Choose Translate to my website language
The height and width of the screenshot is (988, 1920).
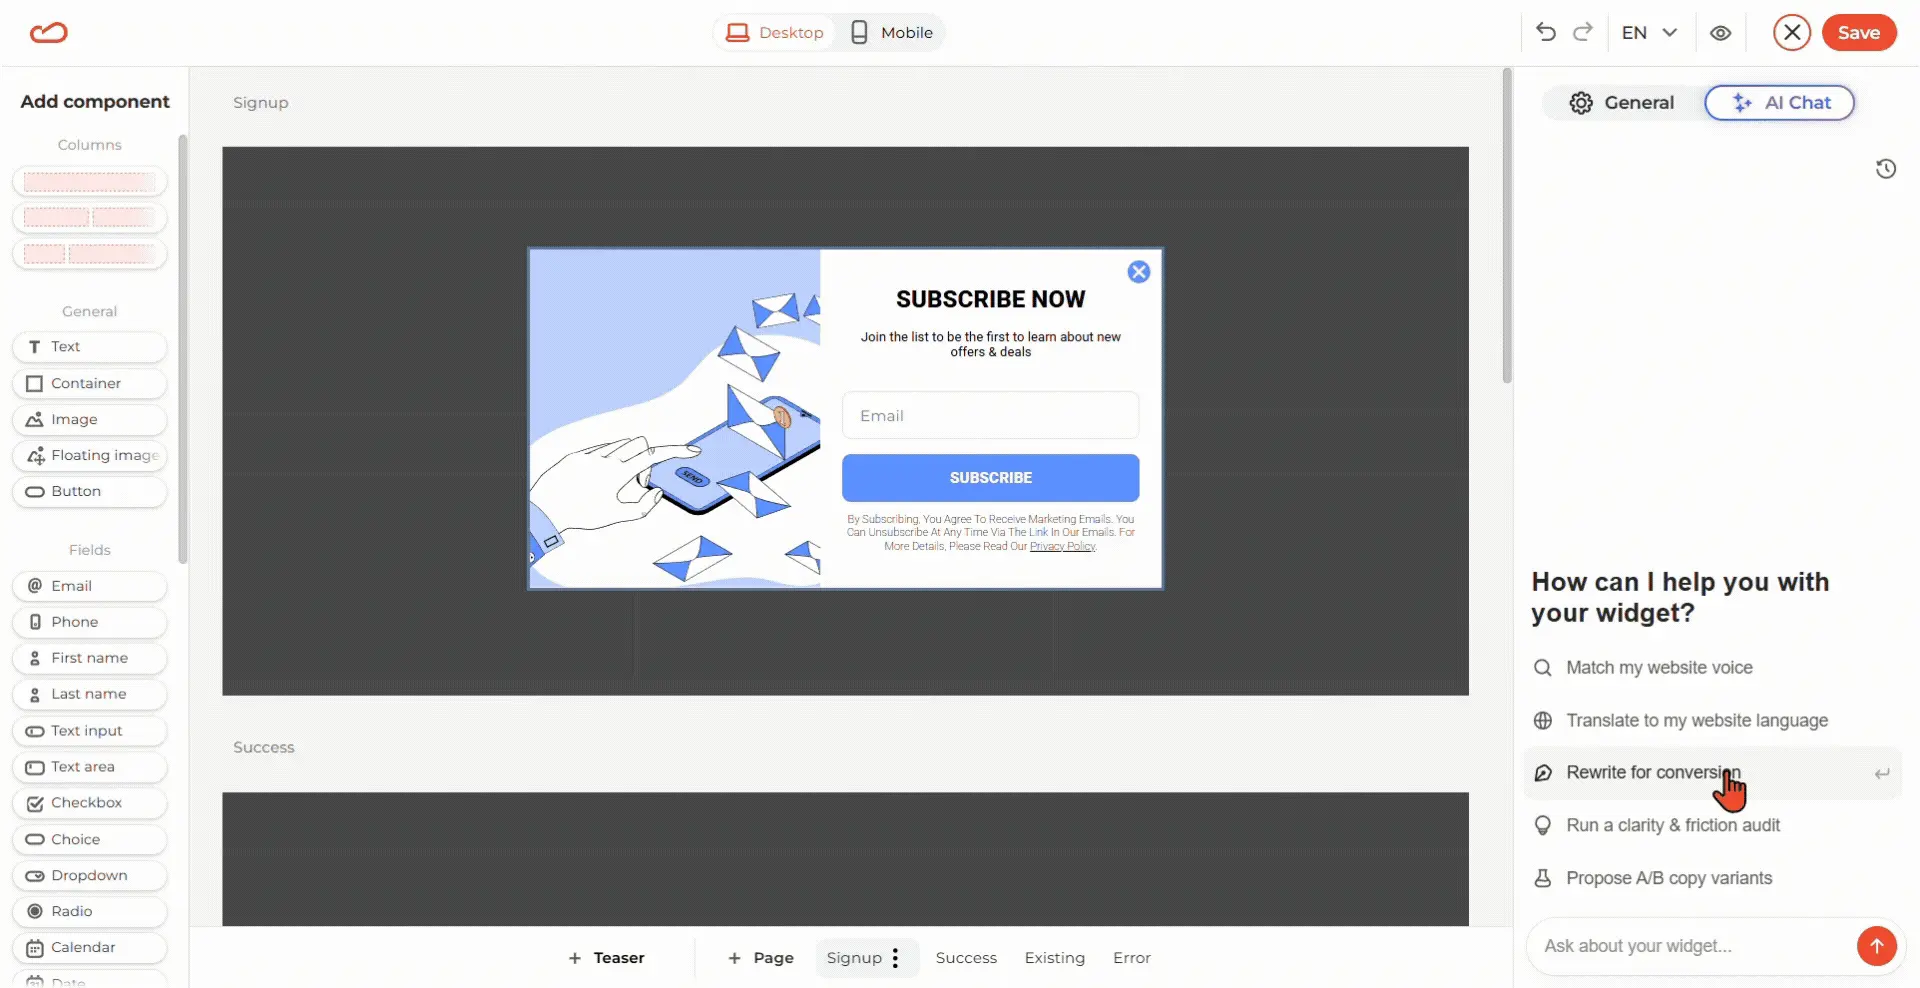1712,720
